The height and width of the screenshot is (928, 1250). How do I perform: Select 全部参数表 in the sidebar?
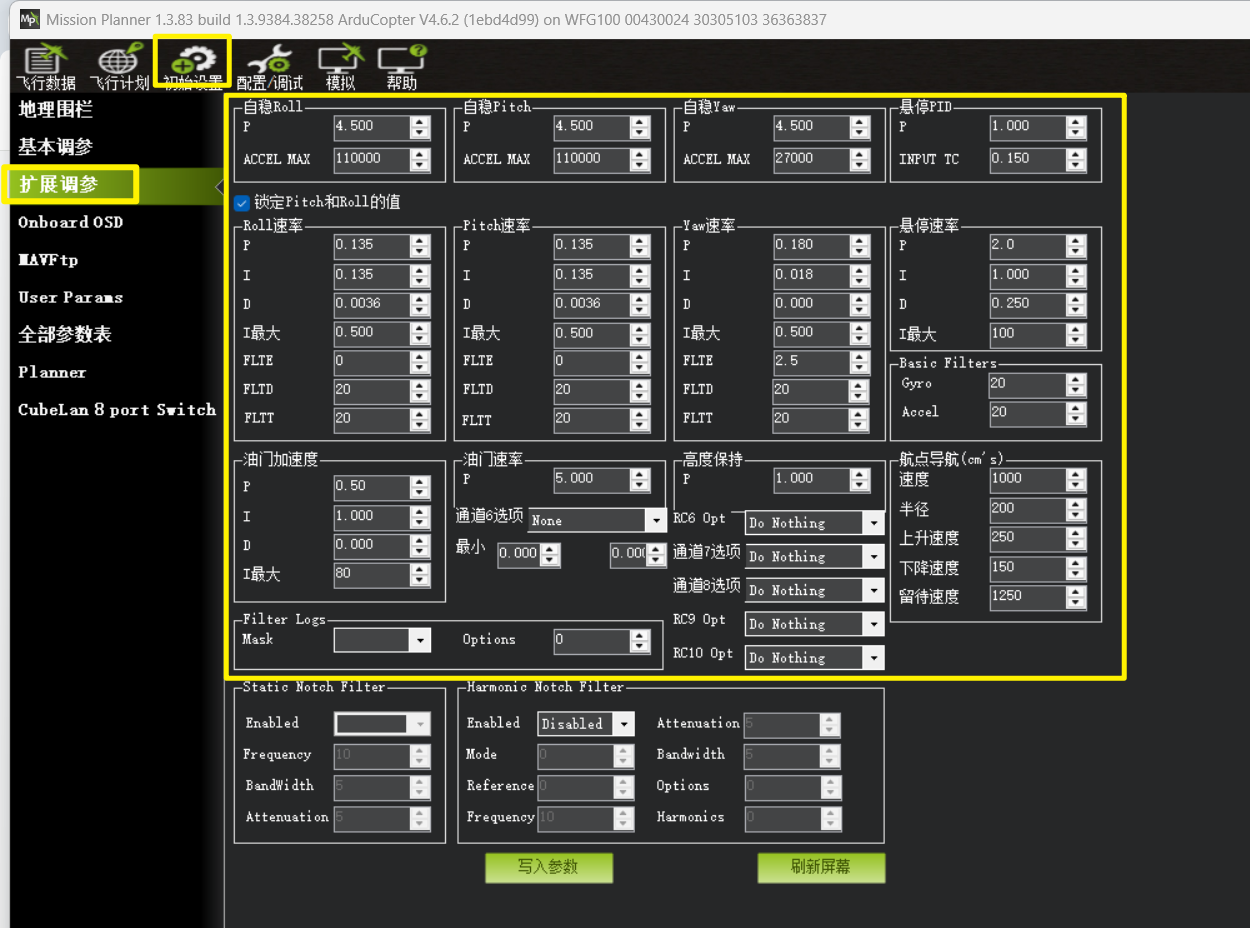pos(65,335)
